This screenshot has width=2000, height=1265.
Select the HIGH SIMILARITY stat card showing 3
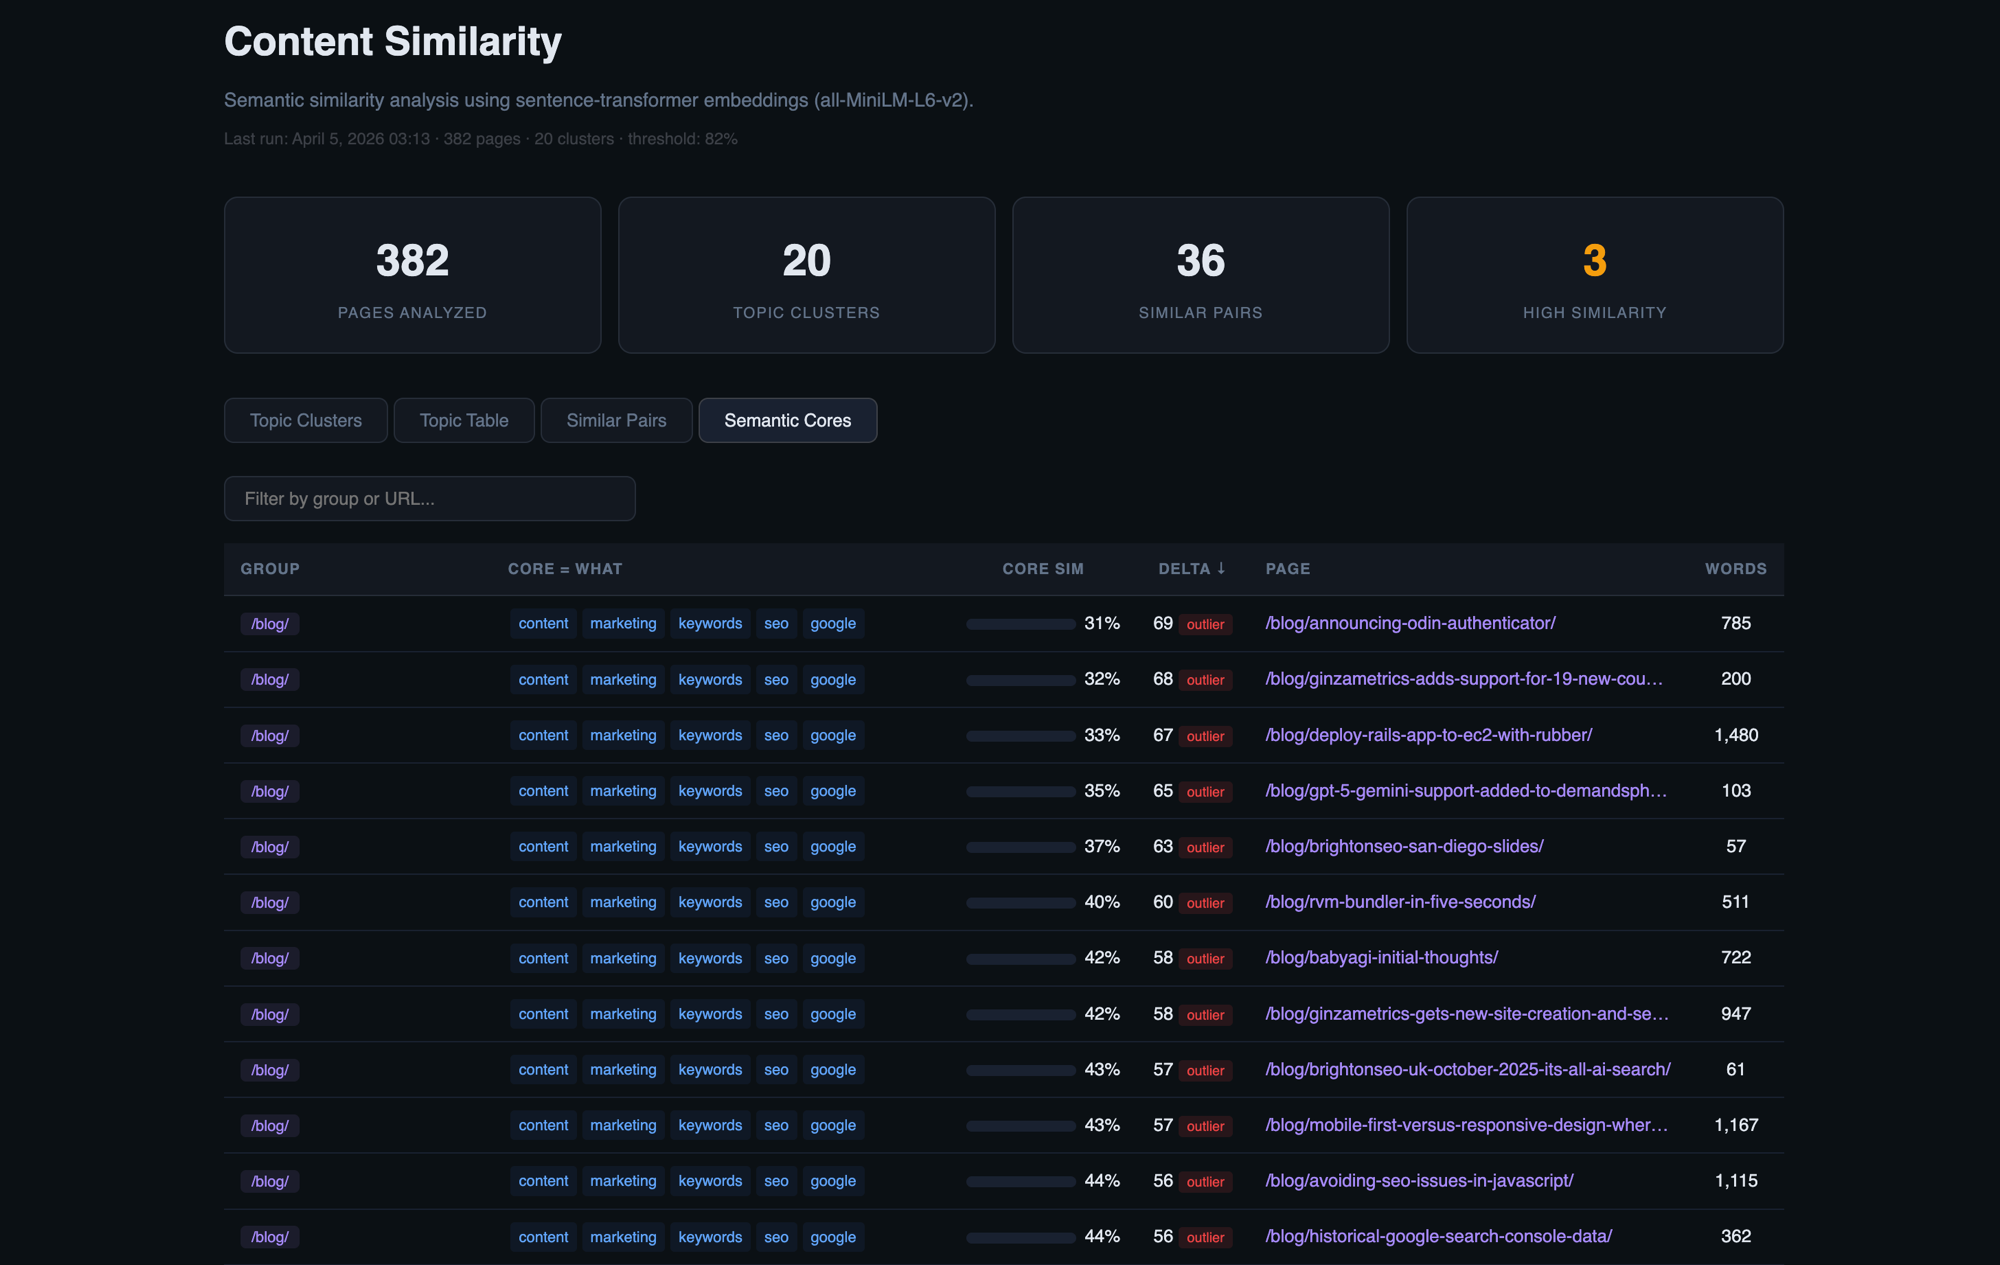coord(1594,275)
